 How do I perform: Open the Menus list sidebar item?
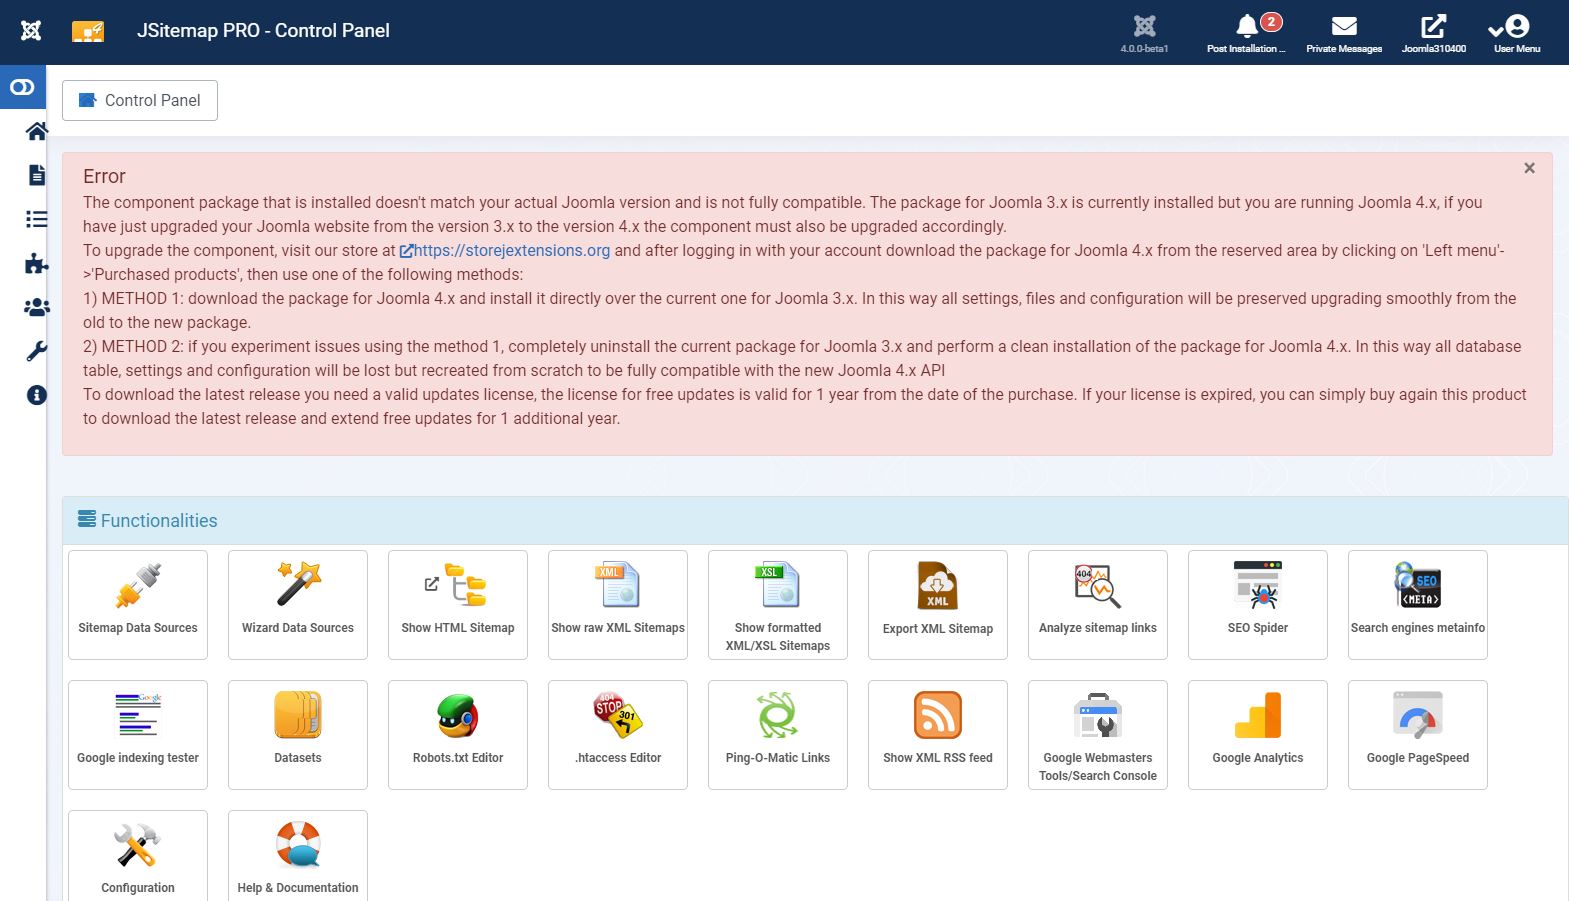[x=36, y=219]
